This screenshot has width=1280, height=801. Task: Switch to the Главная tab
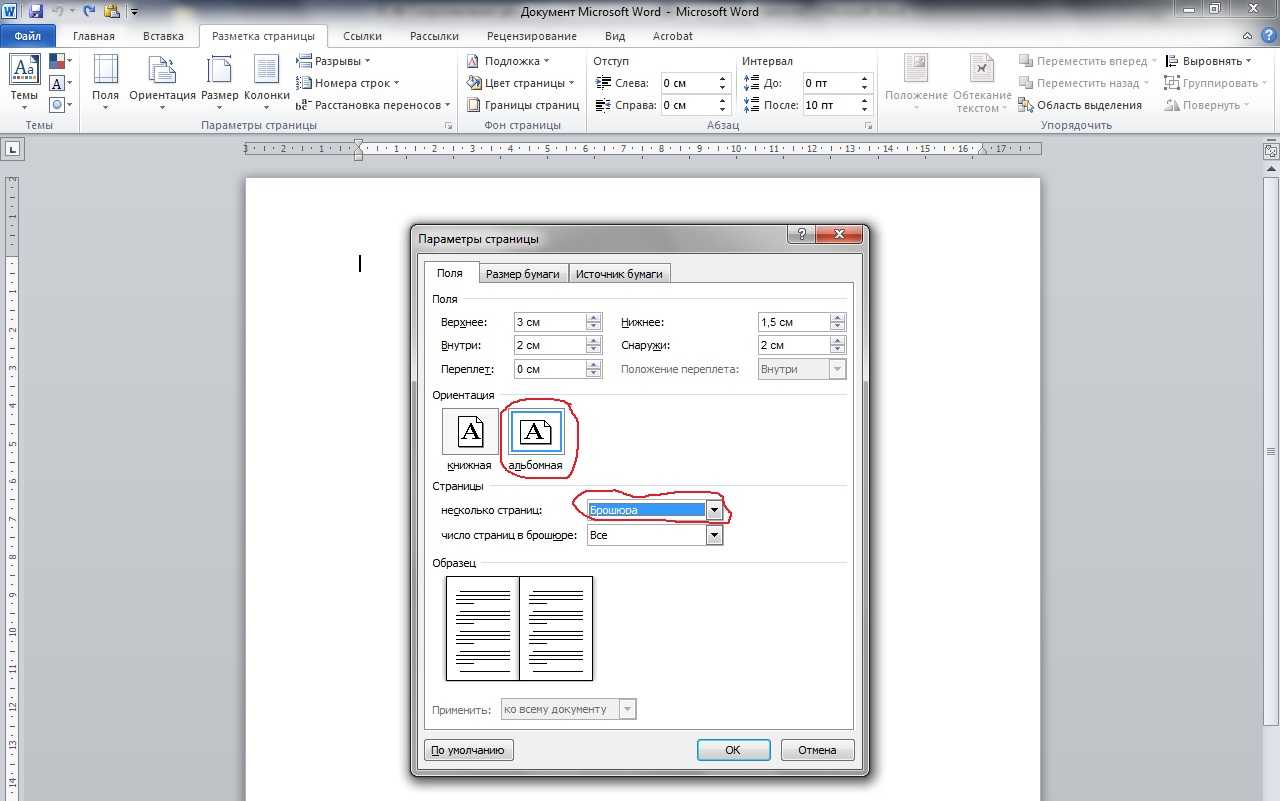point(94,36)
